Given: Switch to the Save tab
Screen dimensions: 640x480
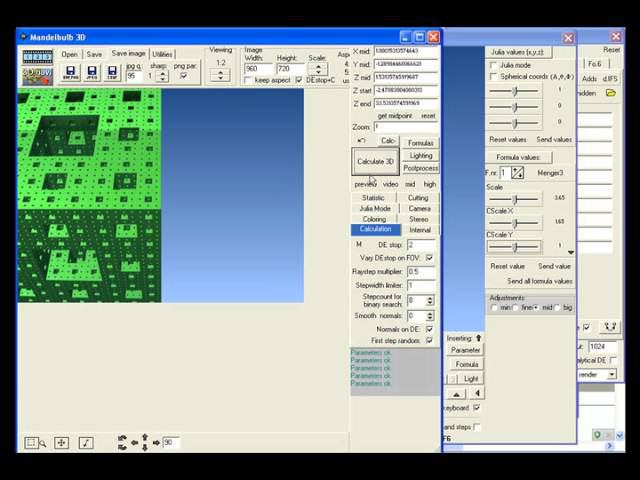Looking at the screenshot, I should (94, 54).
